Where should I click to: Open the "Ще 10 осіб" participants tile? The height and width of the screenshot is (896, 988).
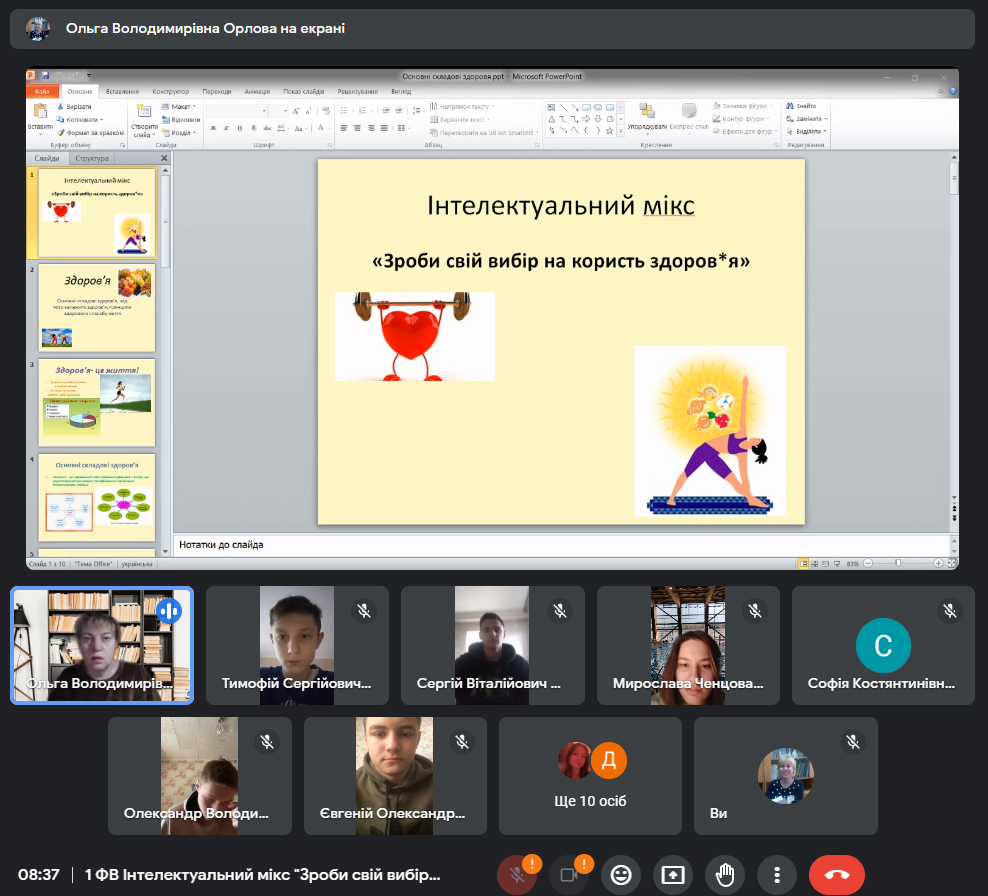pyautogui.click(x=590, y=775)
